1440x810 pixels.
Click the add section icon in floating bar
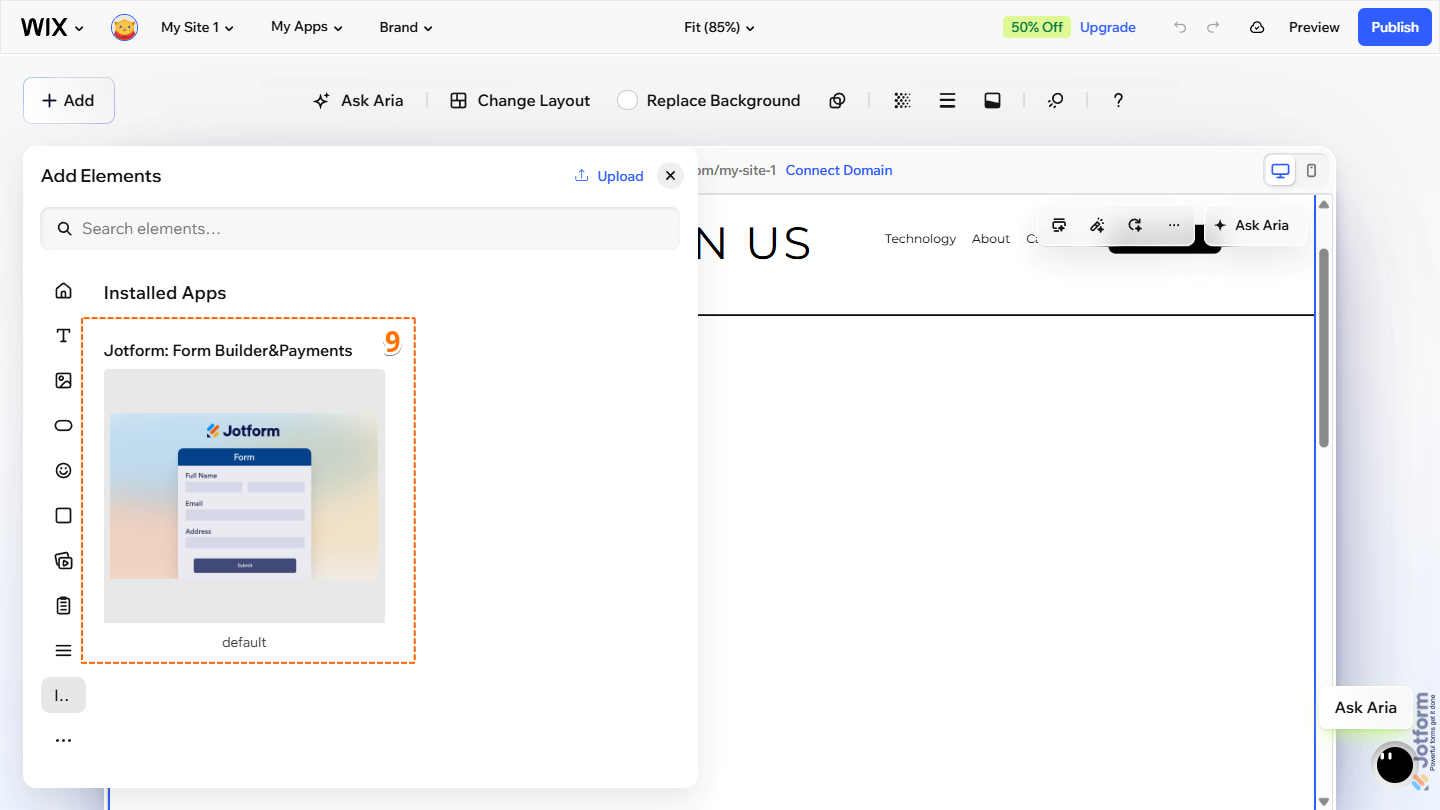pos(1059,225)
